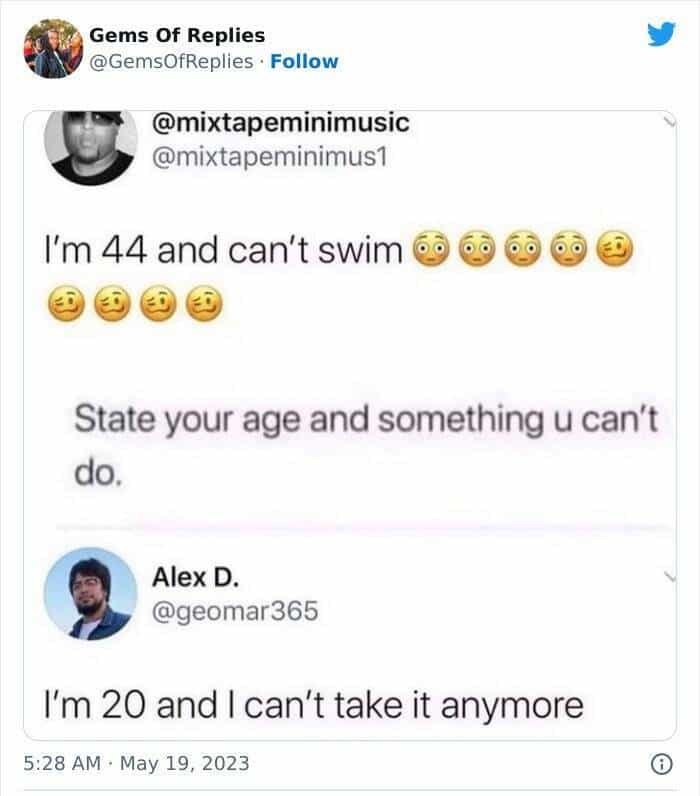
Task: Click the @mixtapeminimusic display name
Action: pyautogui.click(x=280, y=123)
